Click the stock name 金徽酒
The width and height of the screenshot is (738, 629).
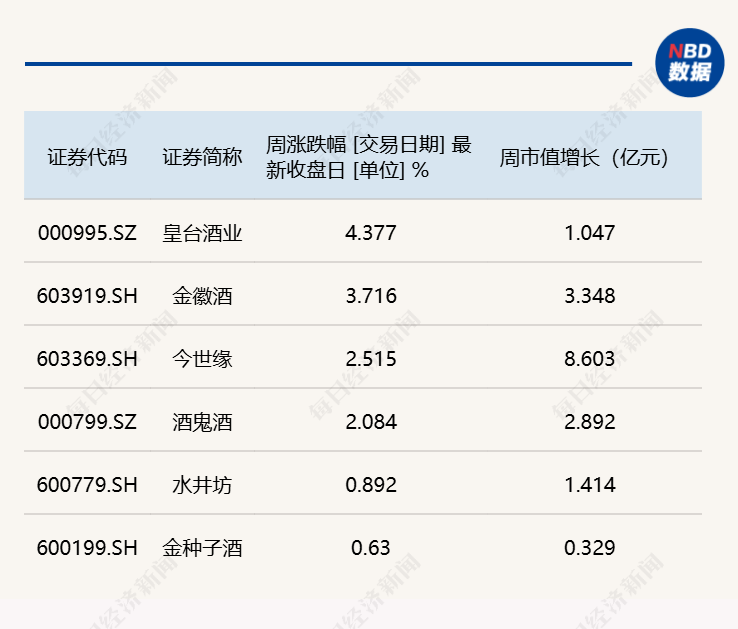click(x=202, y=296)
